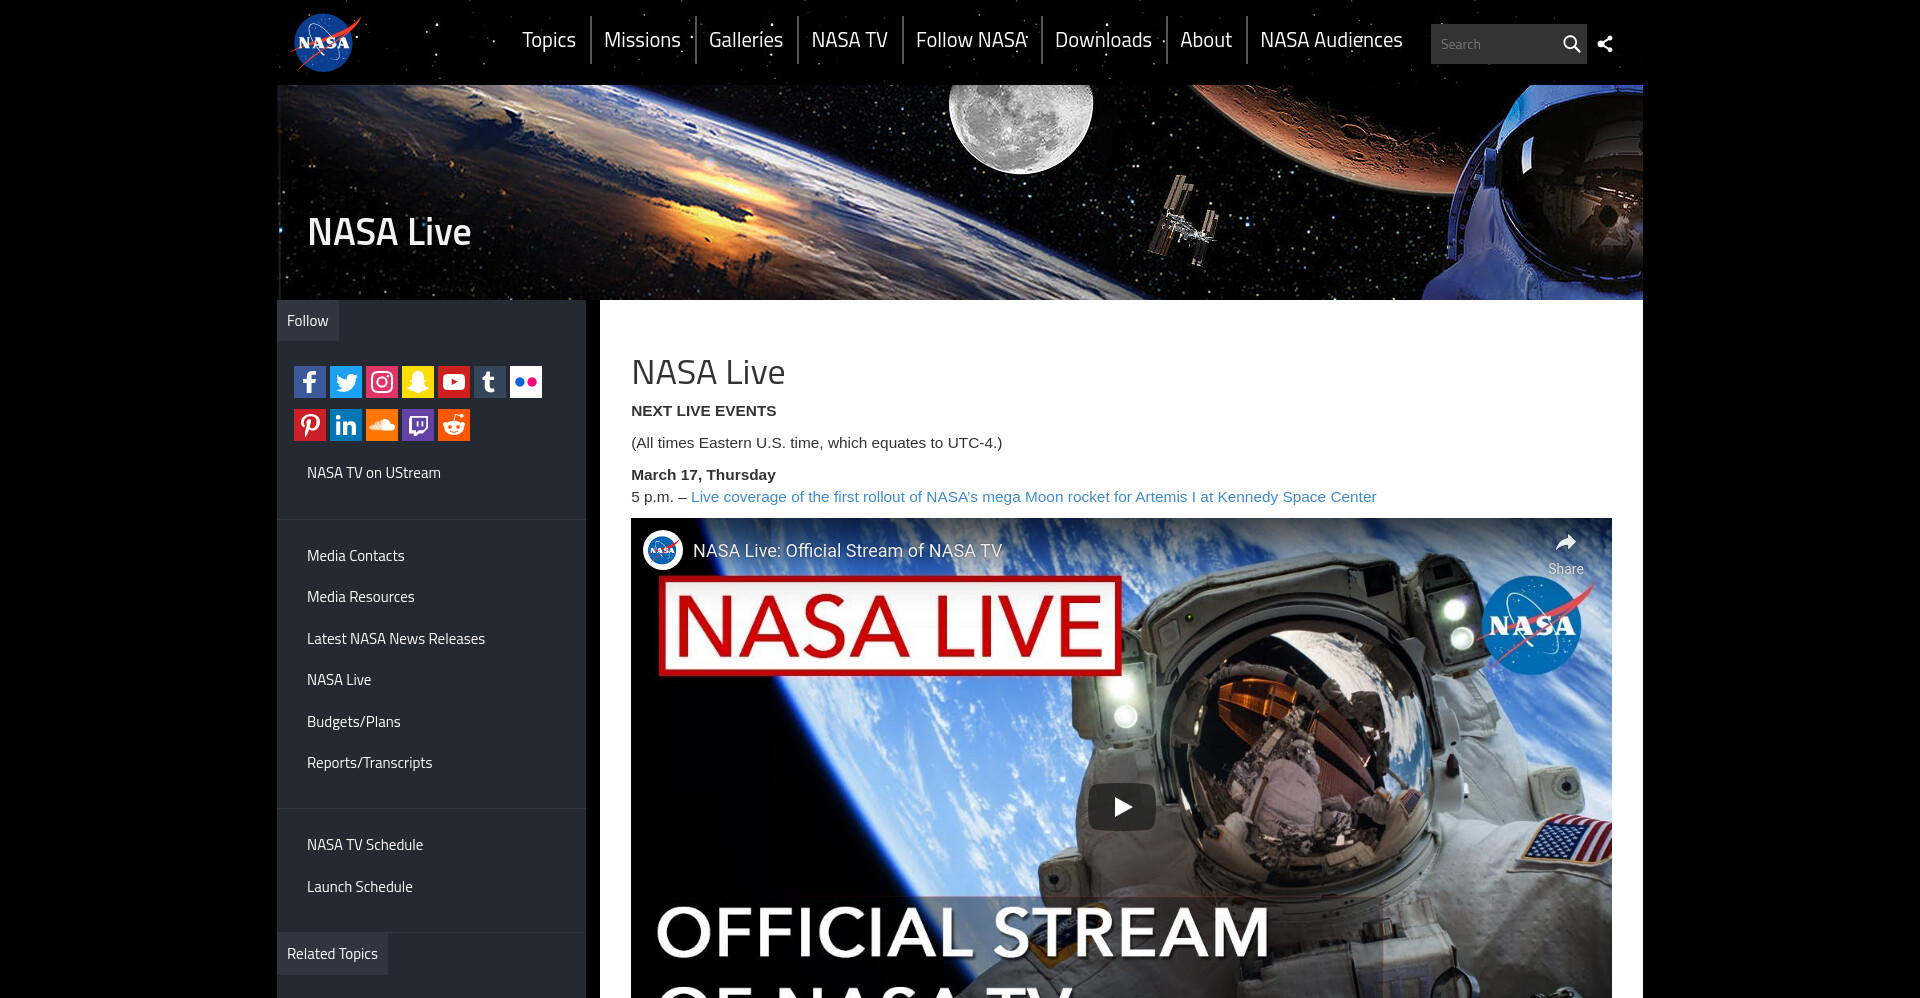Screen dimensions: 1920x998
Task: Open the Missions menu
Action: [642, 40]
